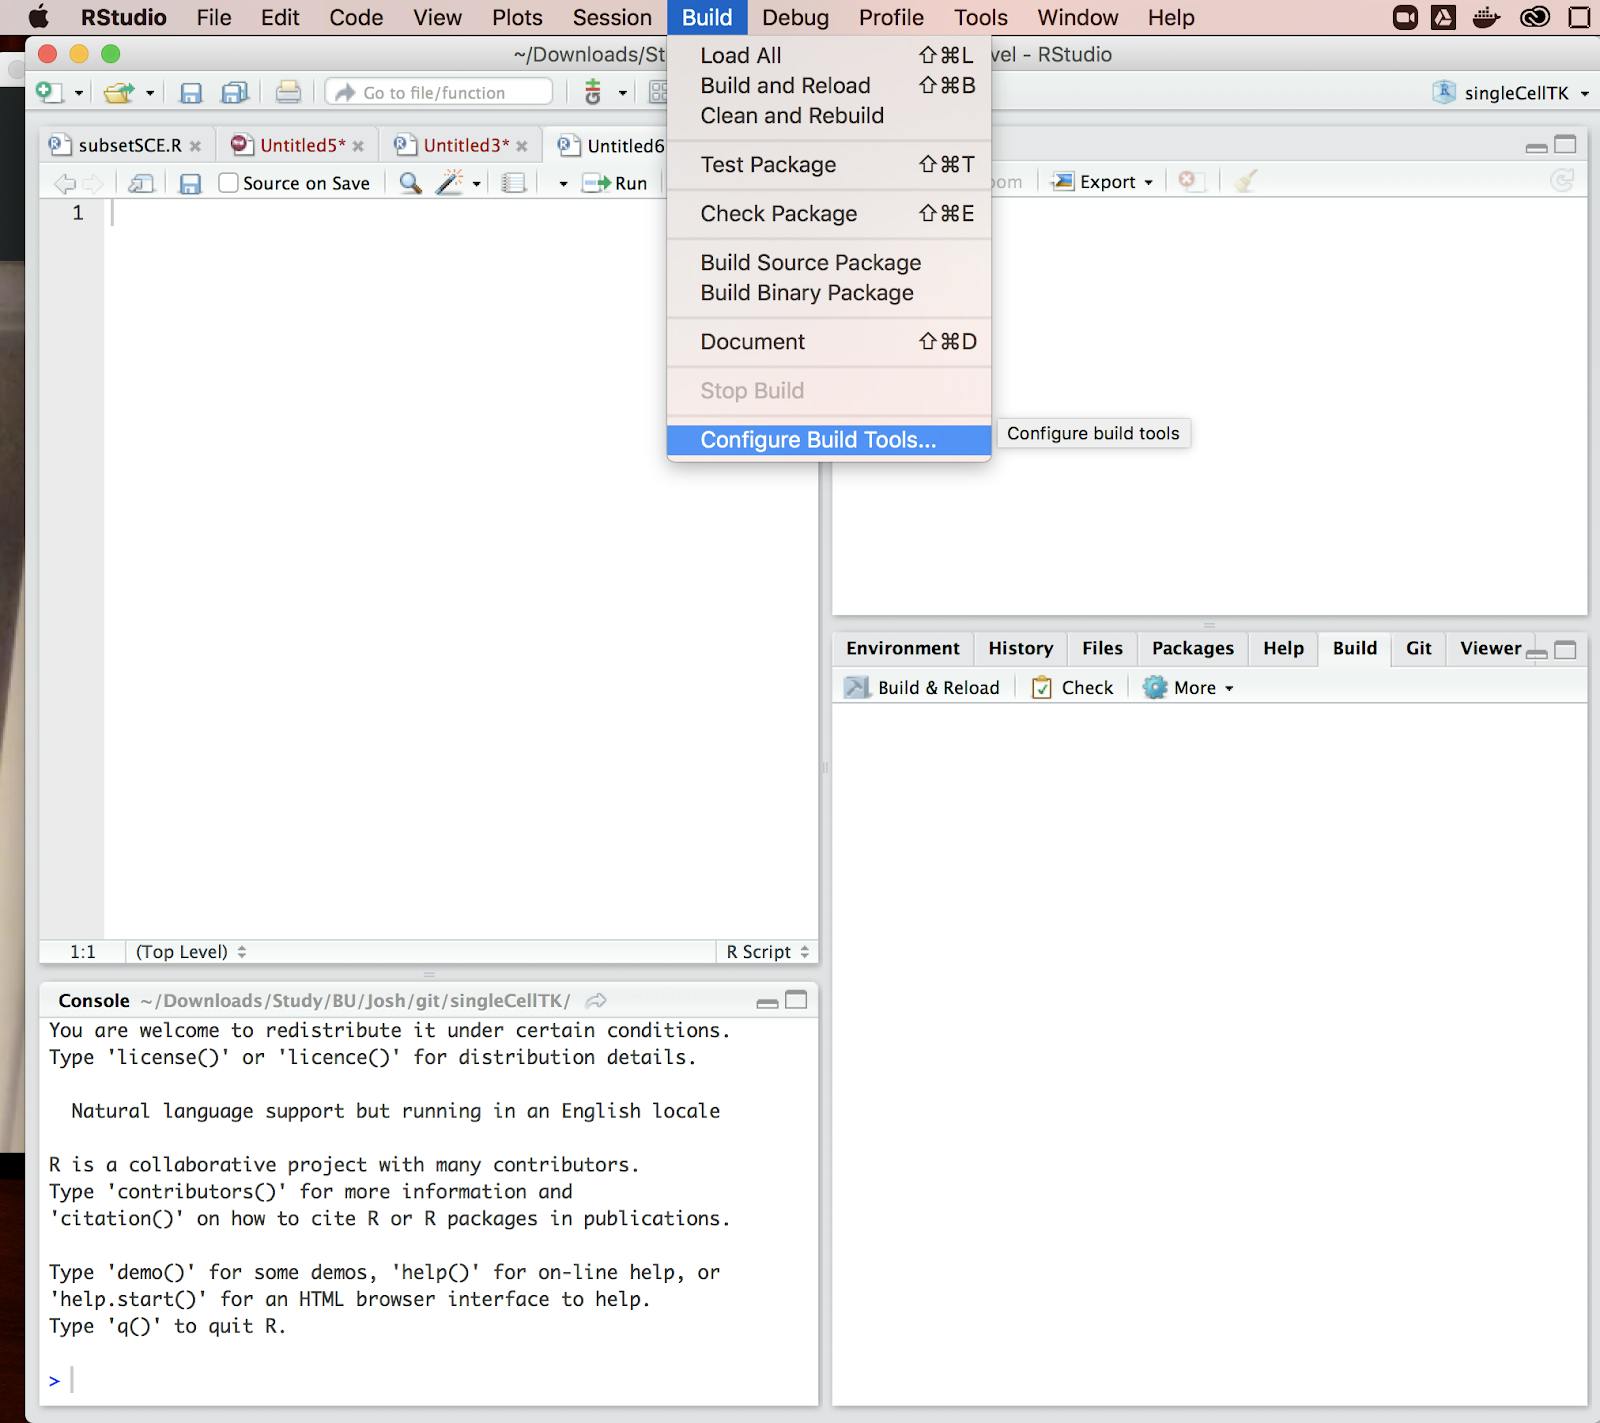
Task: Switch to the Packages tab
Action: pos(1193,648)
